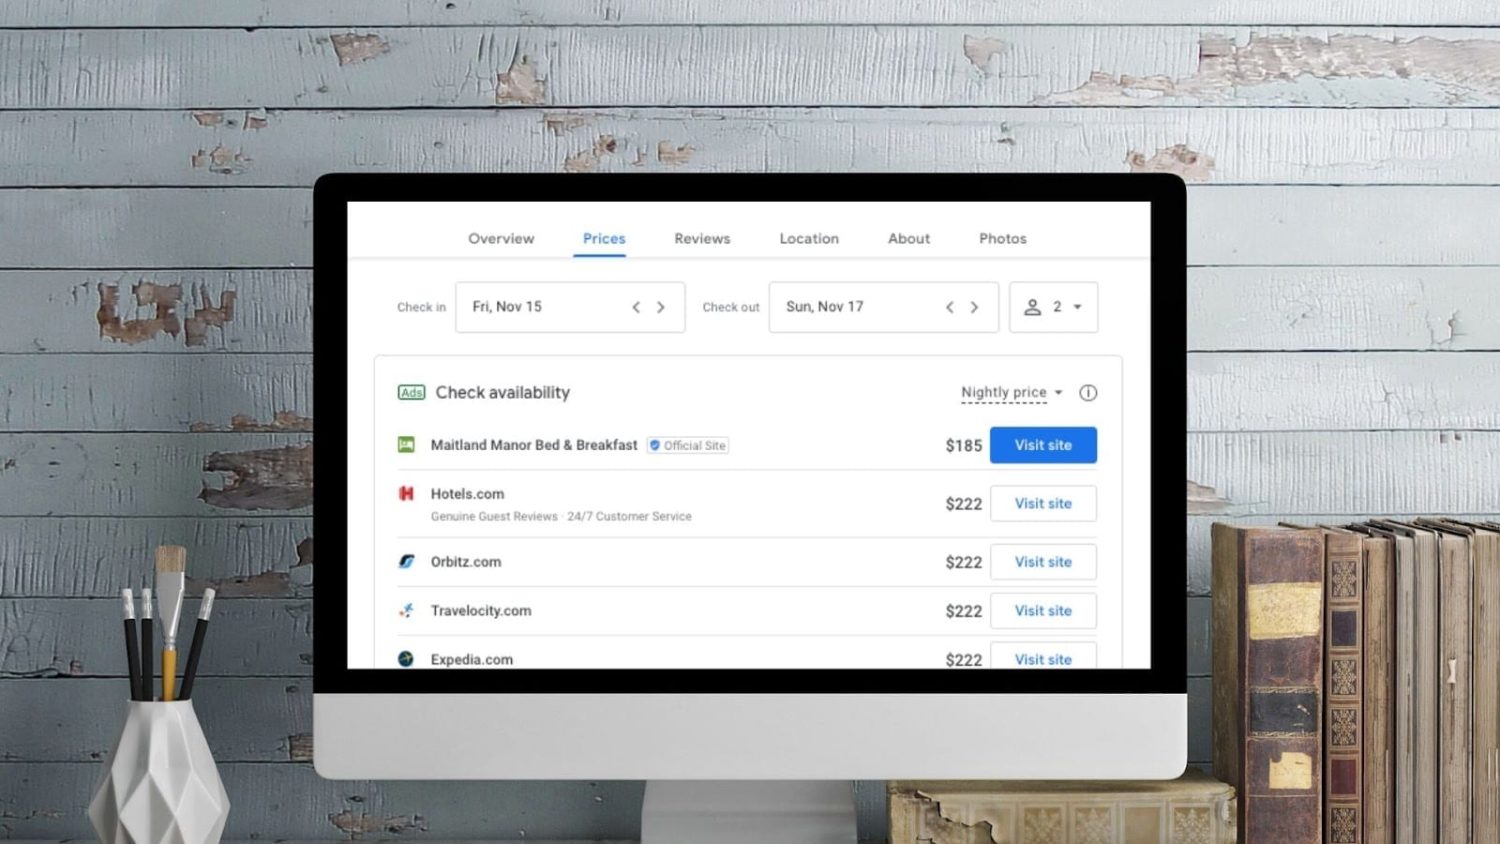Viewport: 1500px width, 844px height.
Task: Click the pricing info icon
Action: [1088, 393]
